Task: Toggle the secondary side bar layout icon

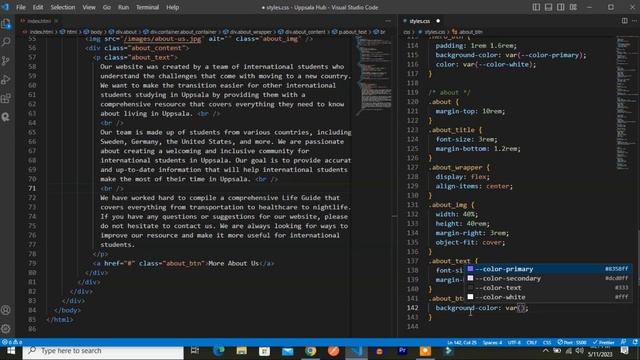Action: 560,7
